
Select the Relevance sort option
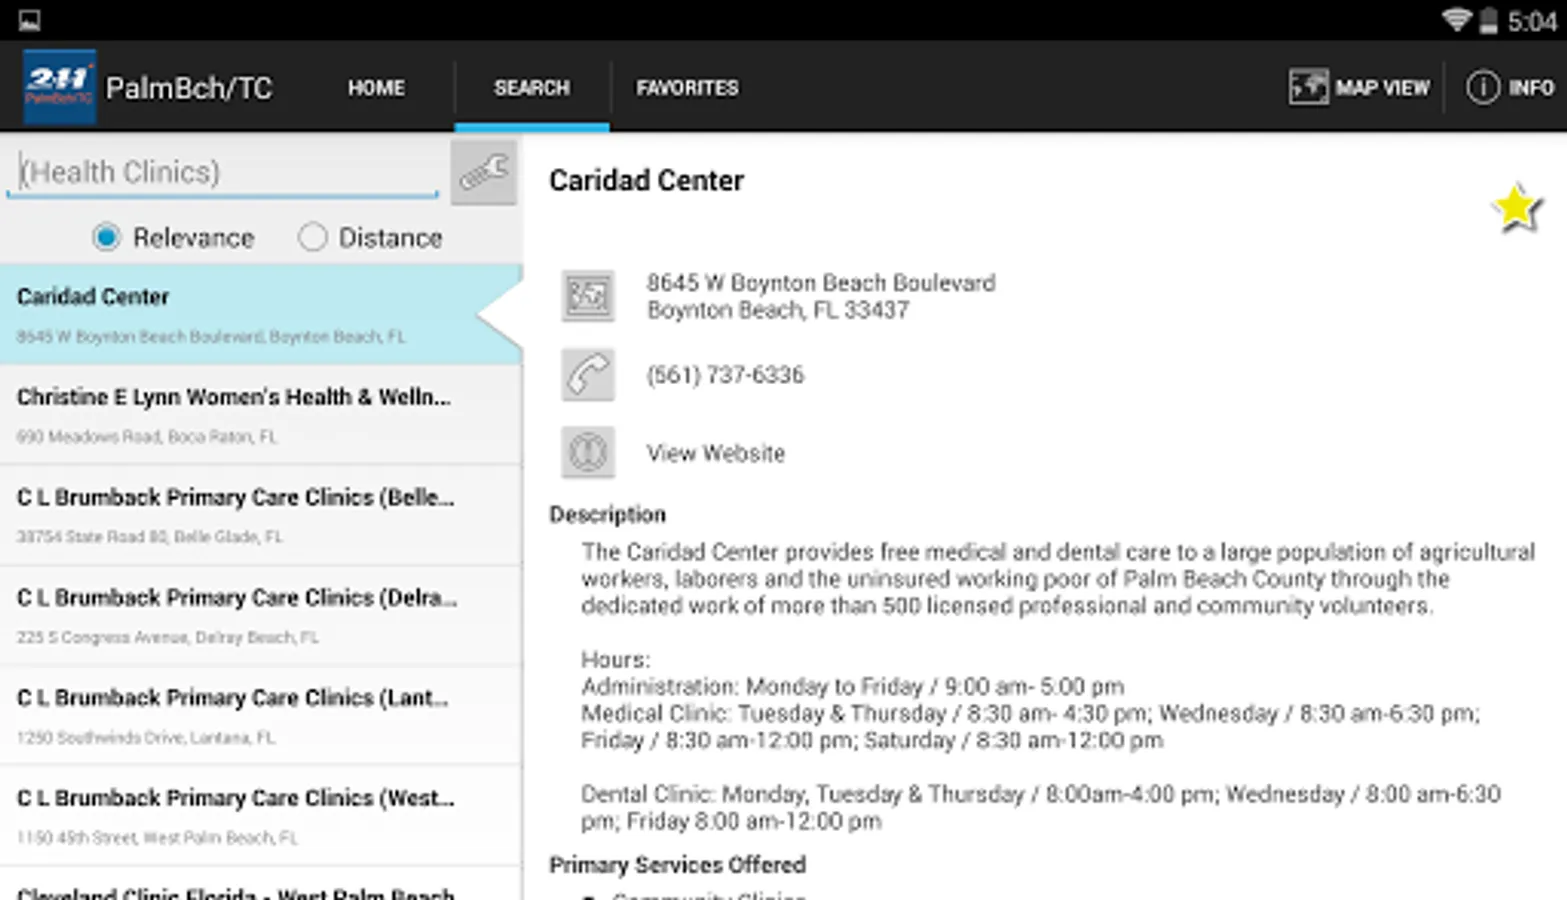173,237
